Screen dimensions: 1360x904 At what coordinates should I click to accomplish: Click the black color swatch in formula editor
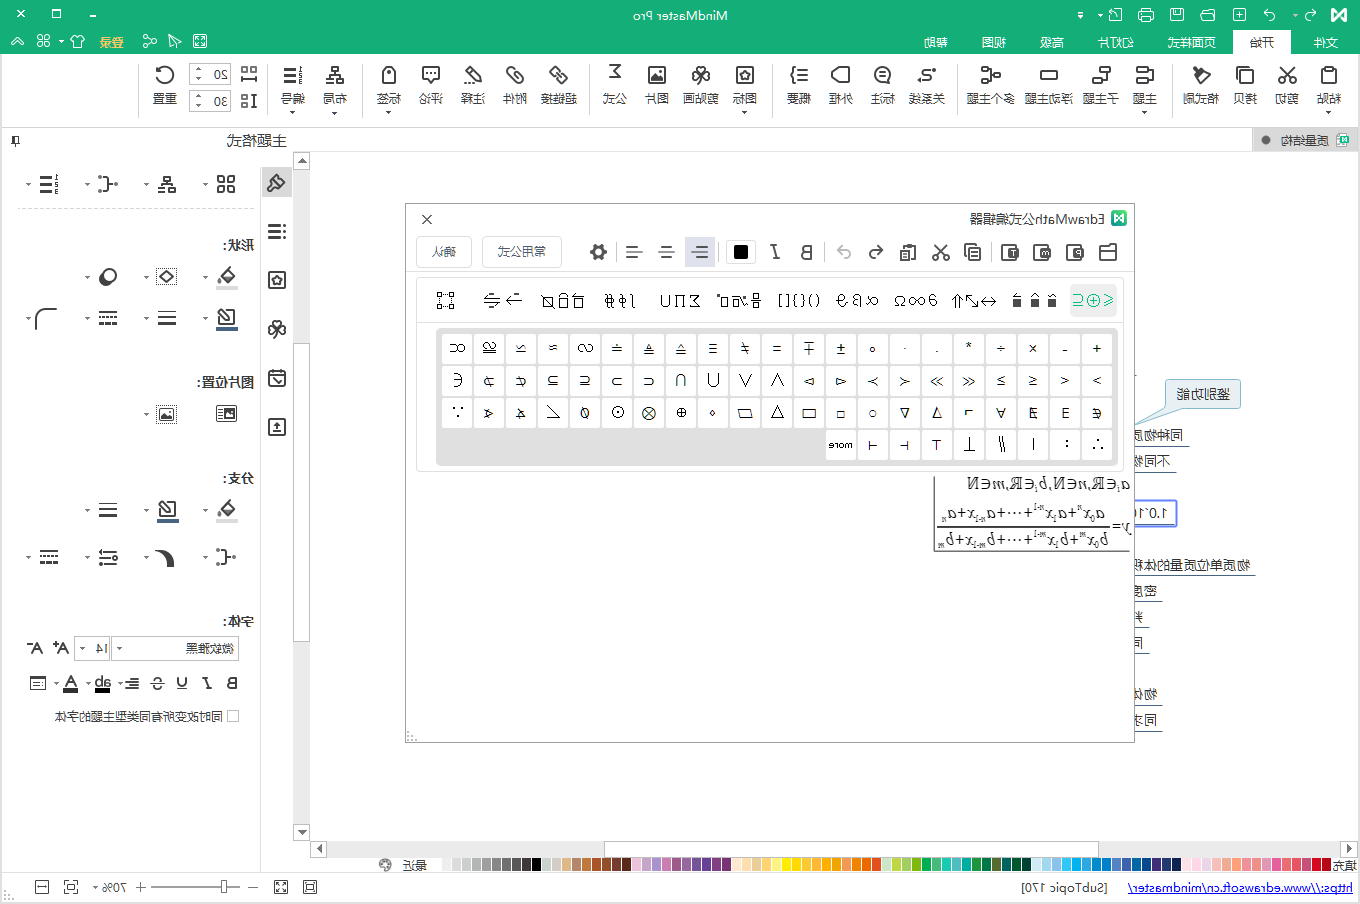pos(741,252)
